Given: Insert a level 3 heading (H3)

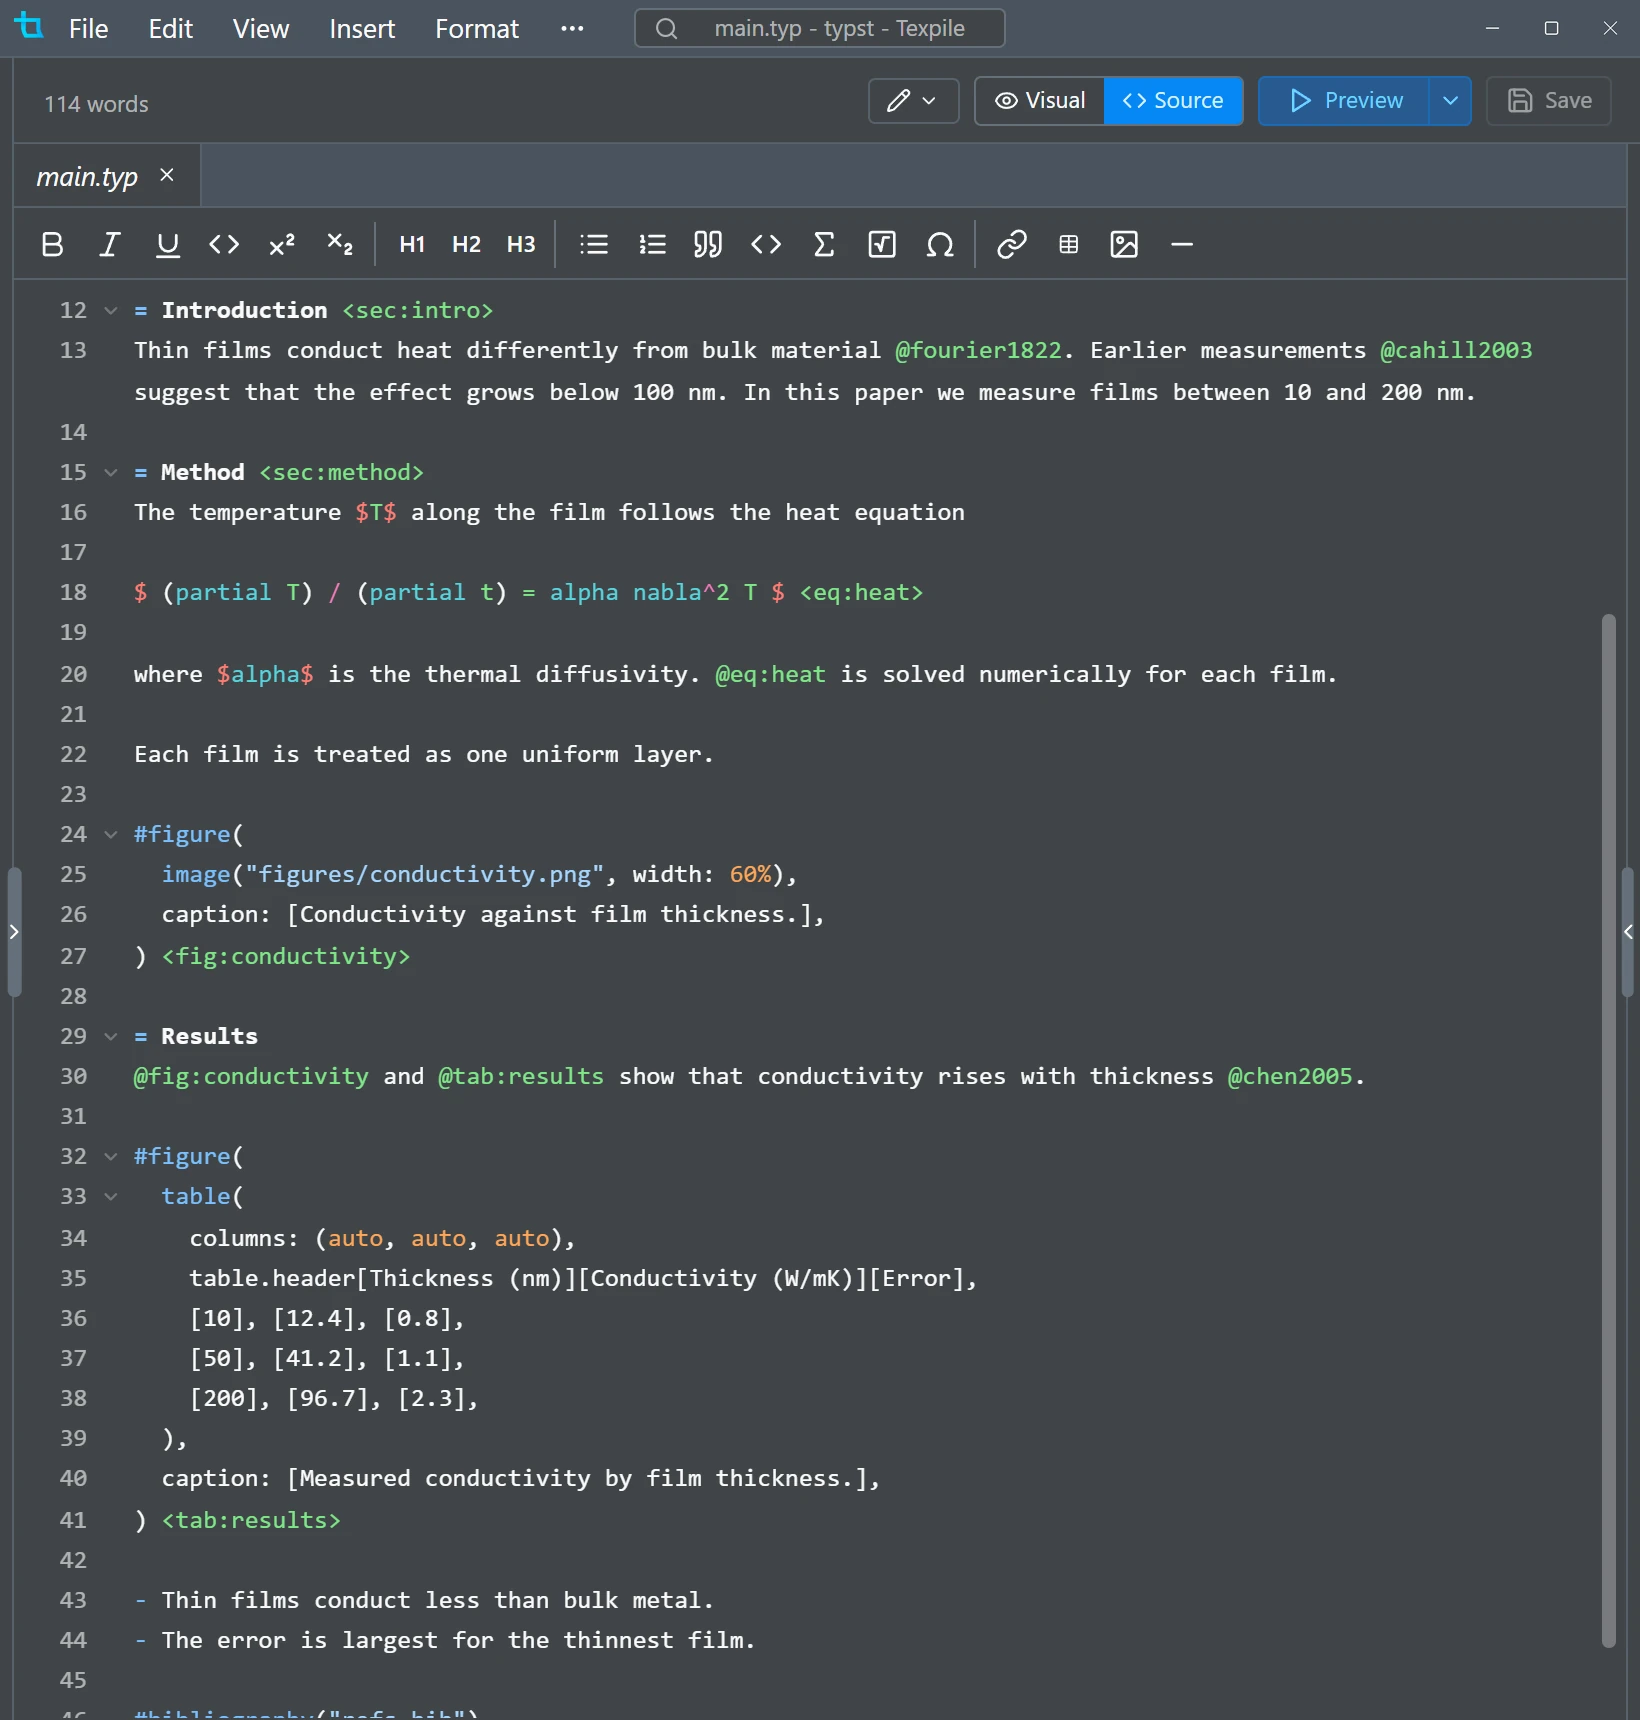Looking at the screenshot, I should (521, 244).
